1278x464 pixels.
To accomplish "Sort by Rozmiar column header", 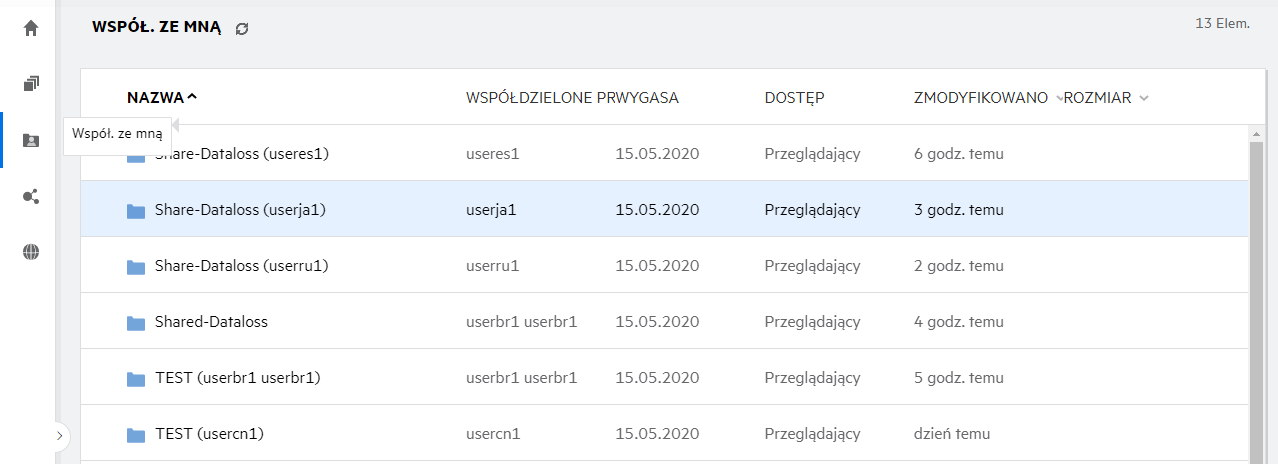I will point(1098,98).
